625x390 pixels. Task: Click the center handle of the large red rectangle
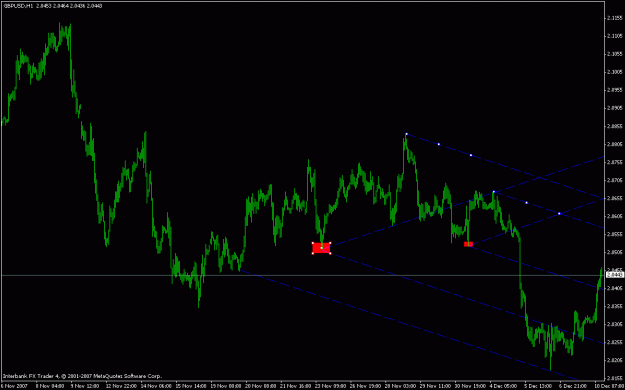point(322,248)
